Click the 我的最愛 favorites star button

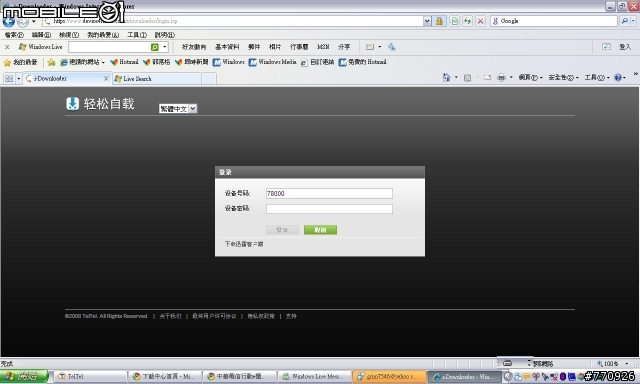tap(20, 62)
